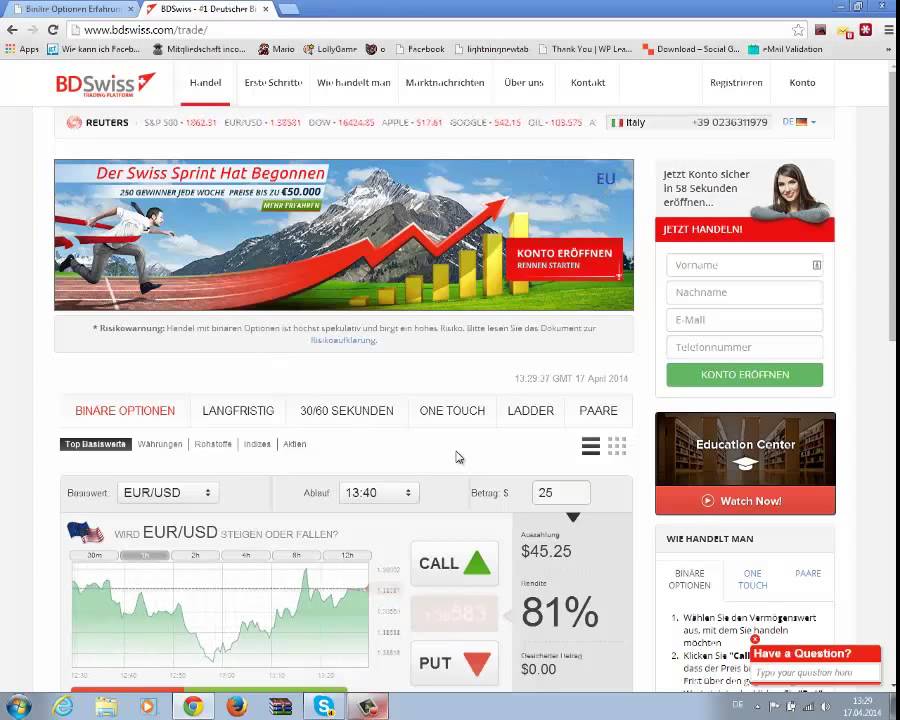Click the Risikoaufklärung link
The width and height of the screenshot is (900, 720).
(x=343, y=340)
